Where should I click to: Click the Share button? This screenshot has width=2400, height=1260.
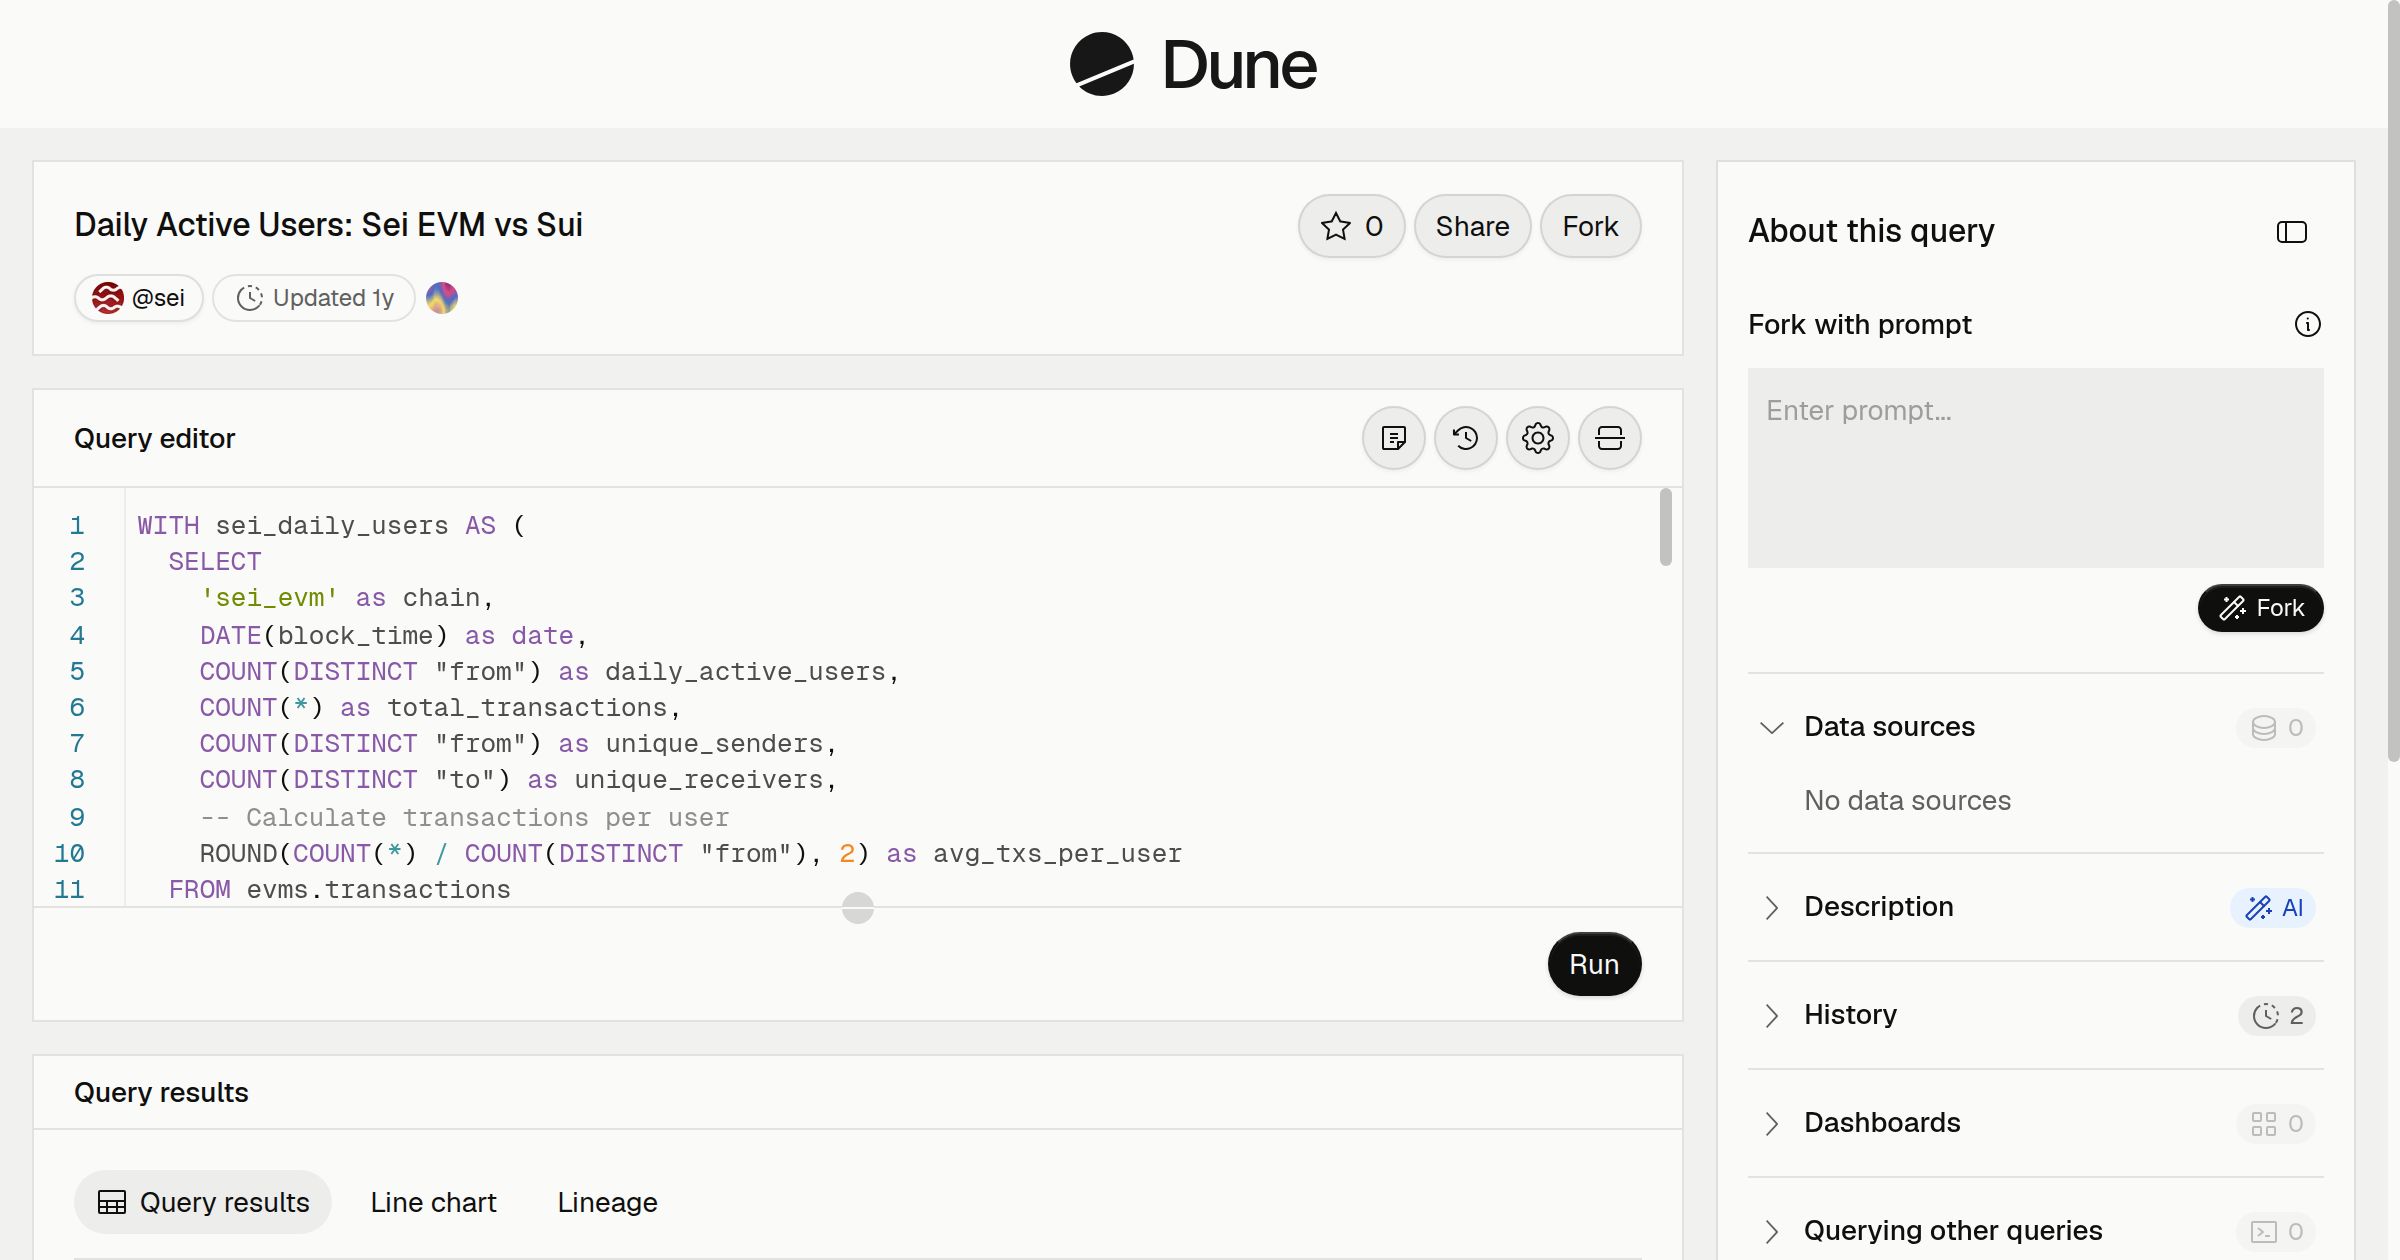[x=1472, y=226]
